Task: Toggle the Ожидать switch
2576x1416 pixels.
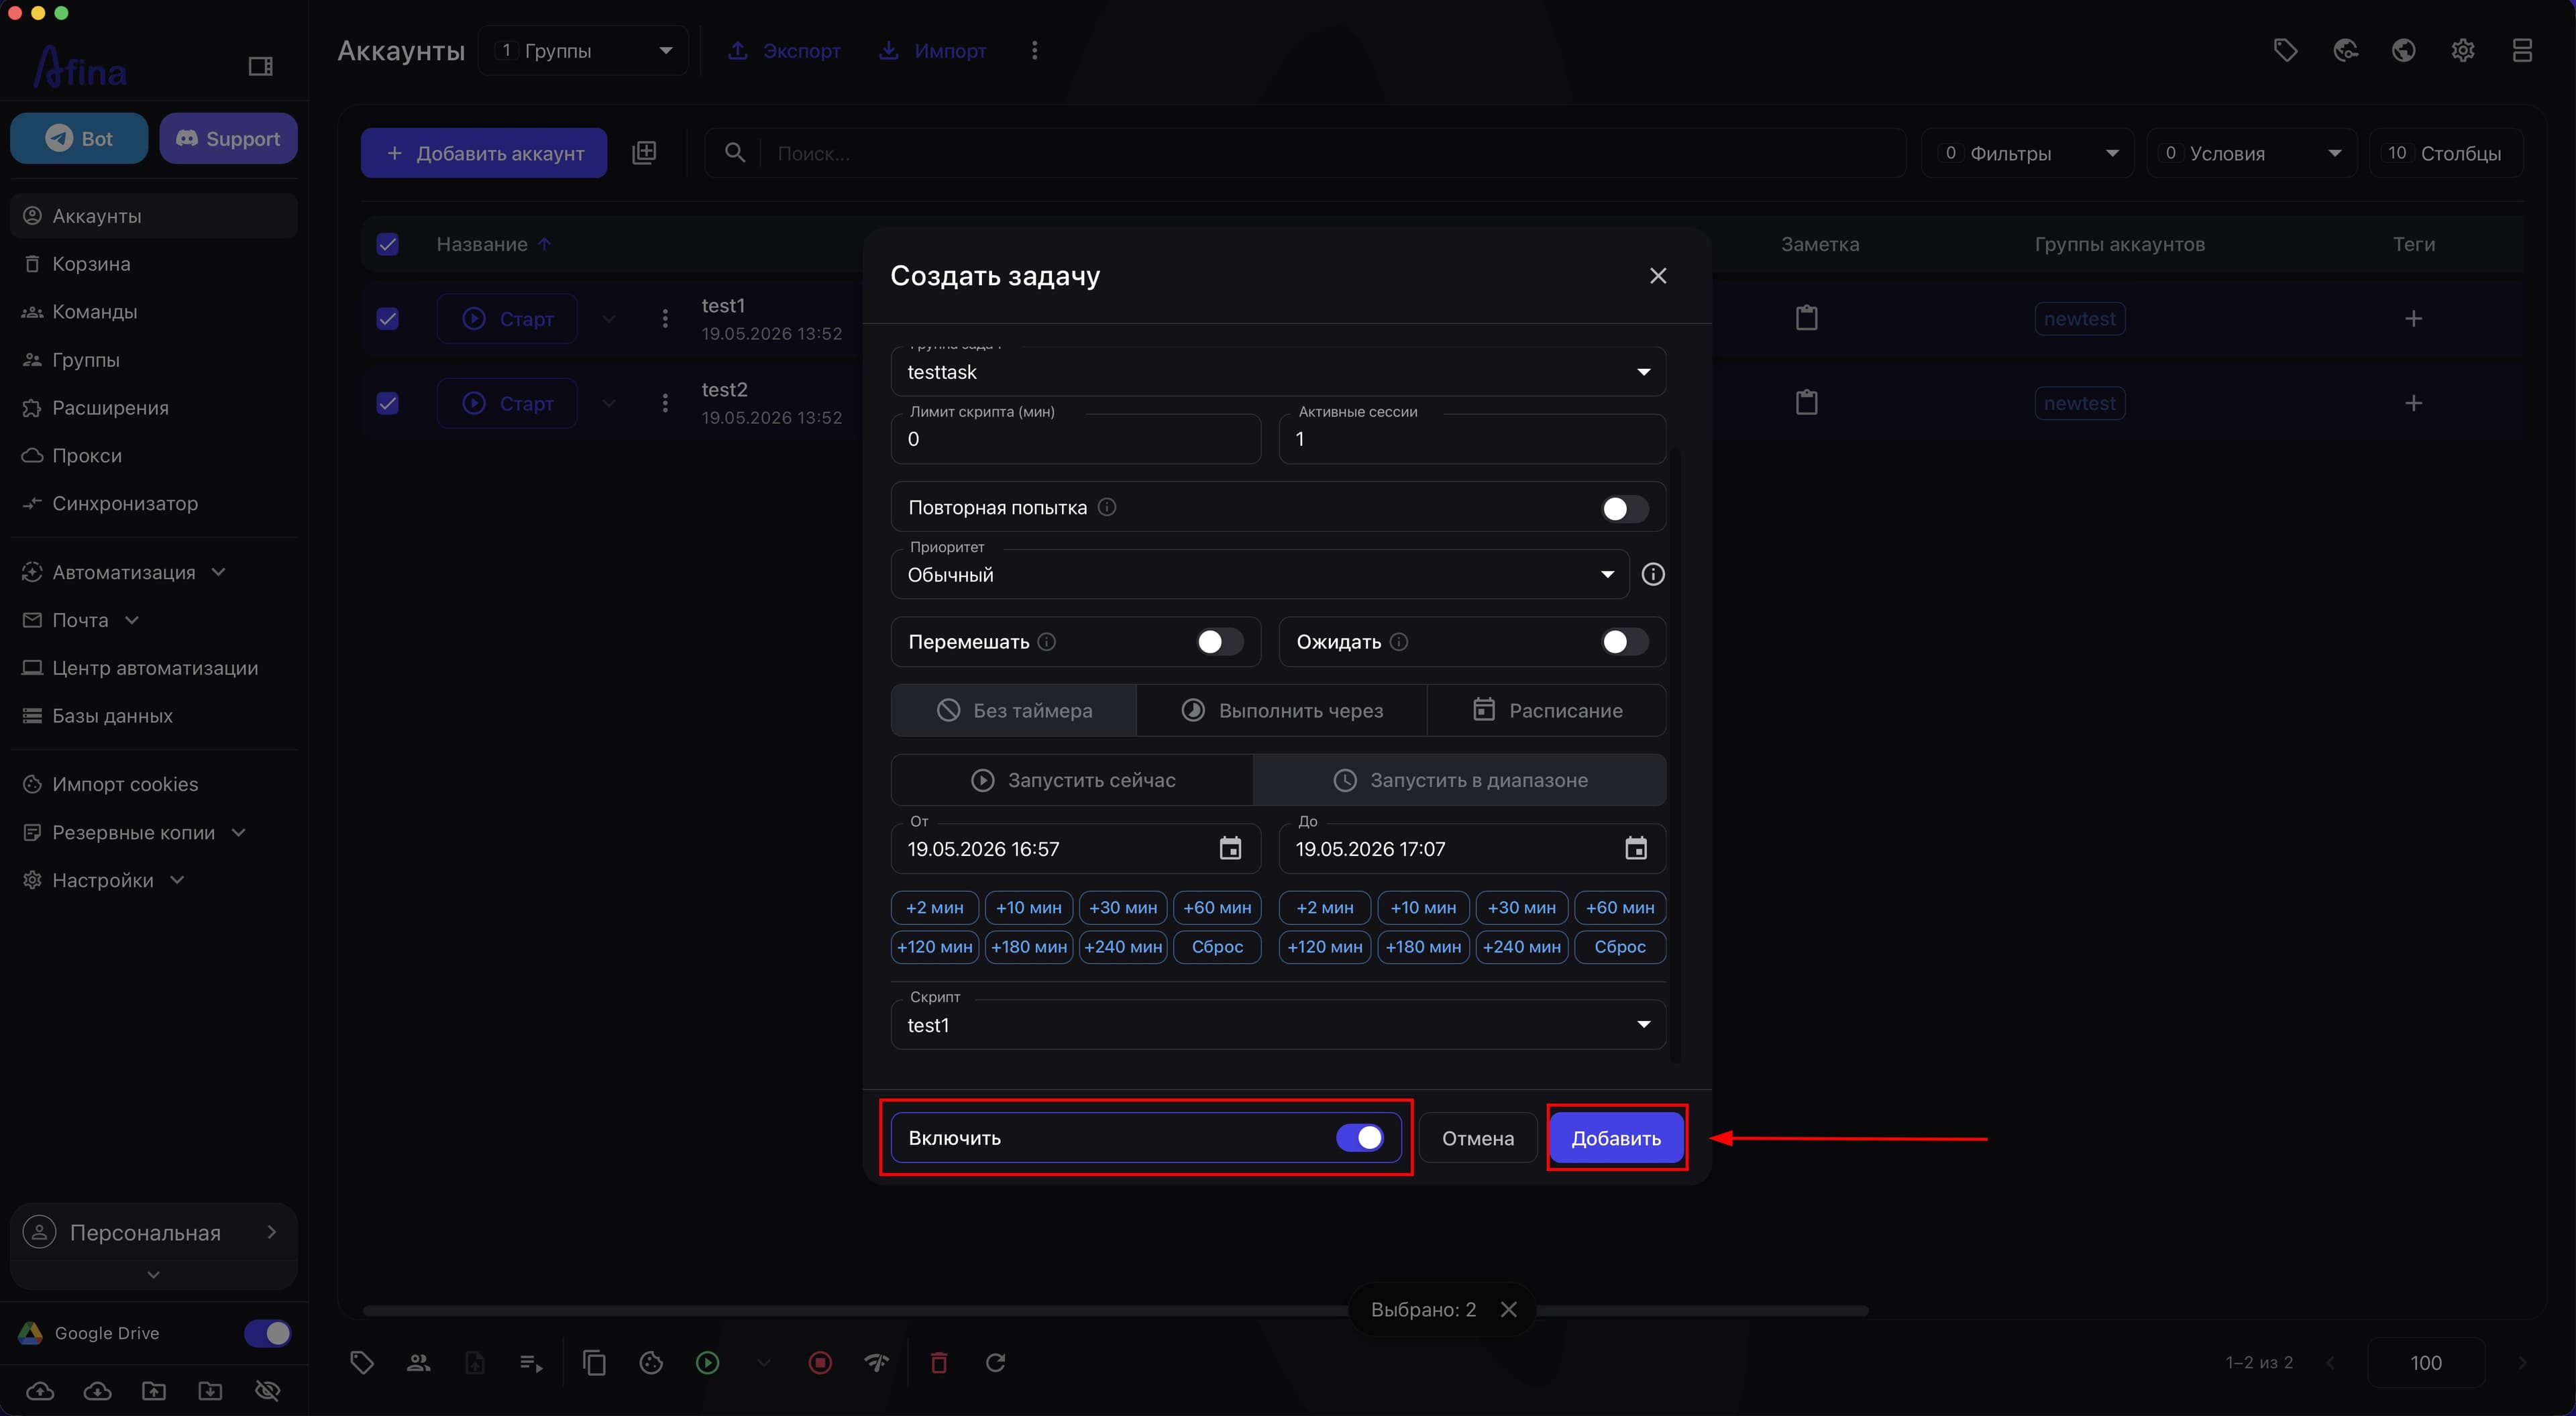Action: 1624,642
